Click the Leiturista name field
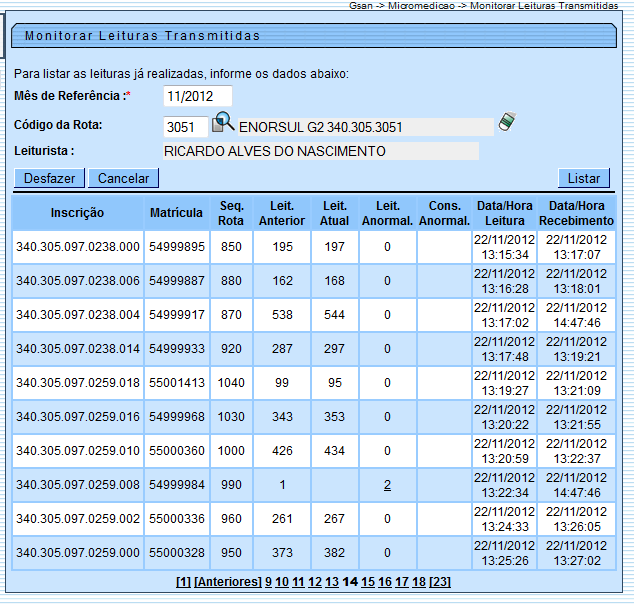This screenshot has width=634, height=604. click(320, 151)
